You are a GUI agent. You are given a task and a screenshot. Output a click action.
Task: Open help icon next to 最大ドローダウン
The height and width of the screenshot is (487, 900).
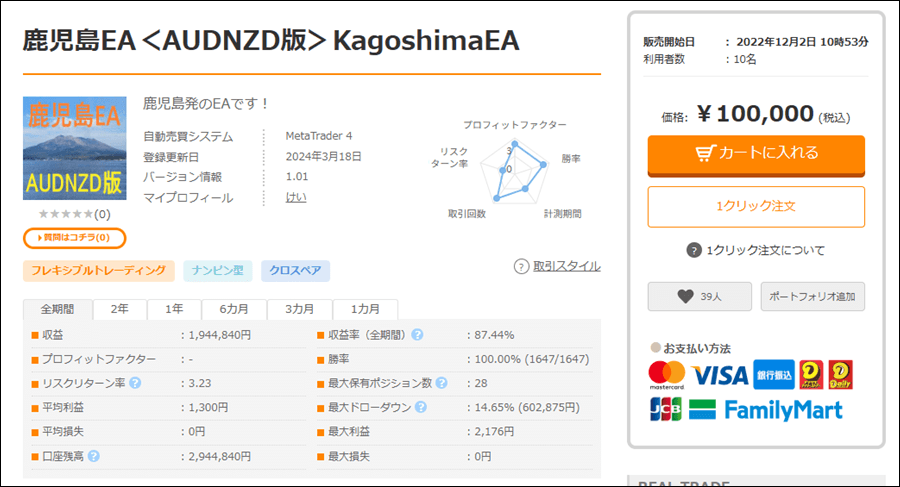(421, 407)
